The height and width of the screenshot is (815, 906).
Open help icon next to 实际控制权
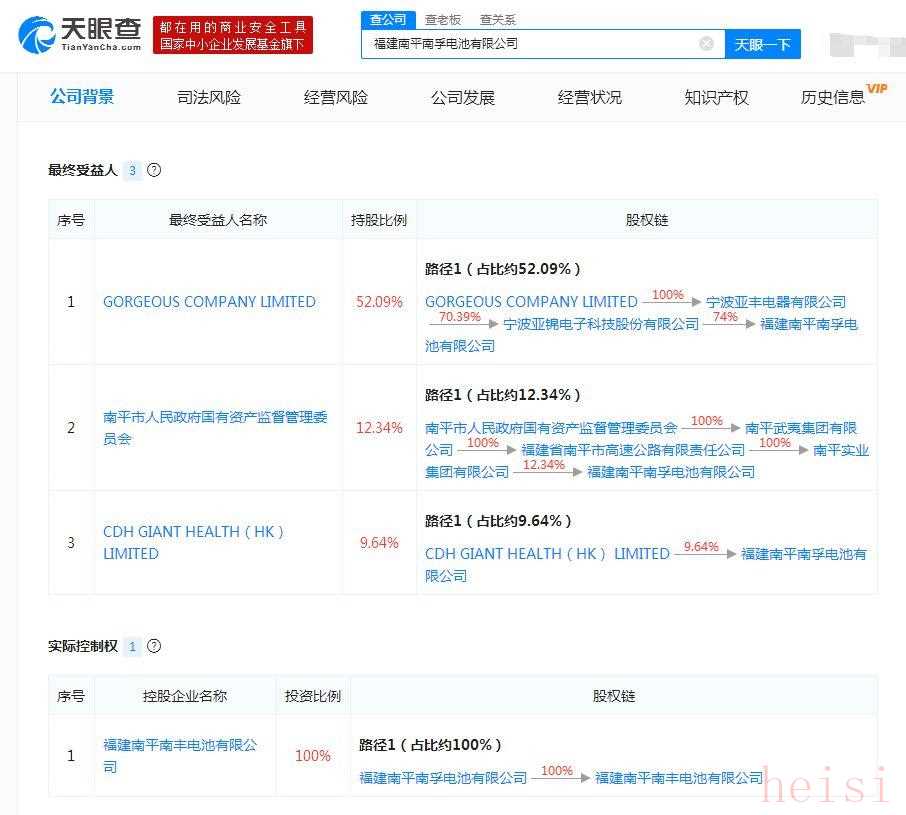(154, 646)
